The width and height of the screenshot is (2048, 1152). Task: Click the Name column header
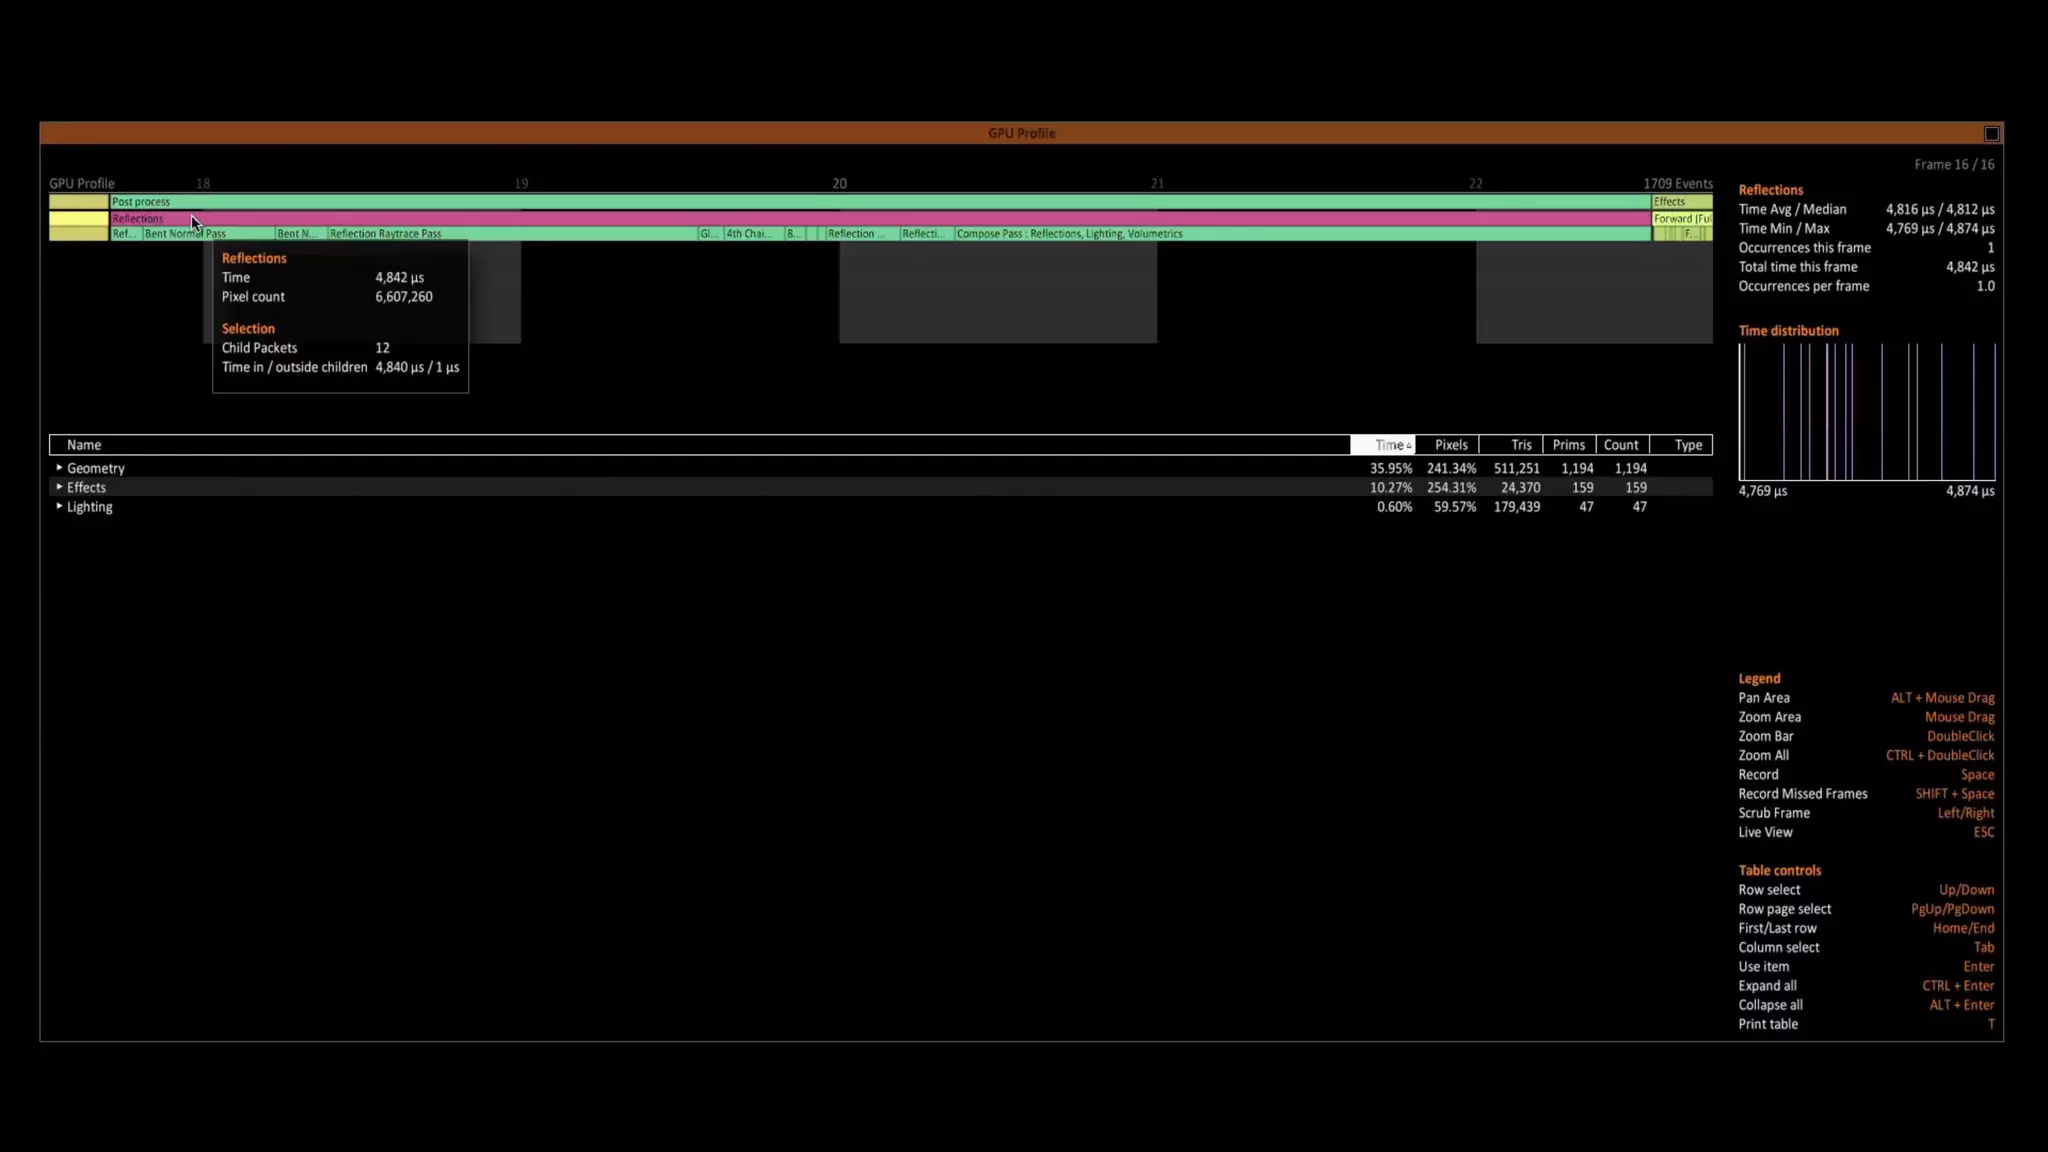coord(84,445)
